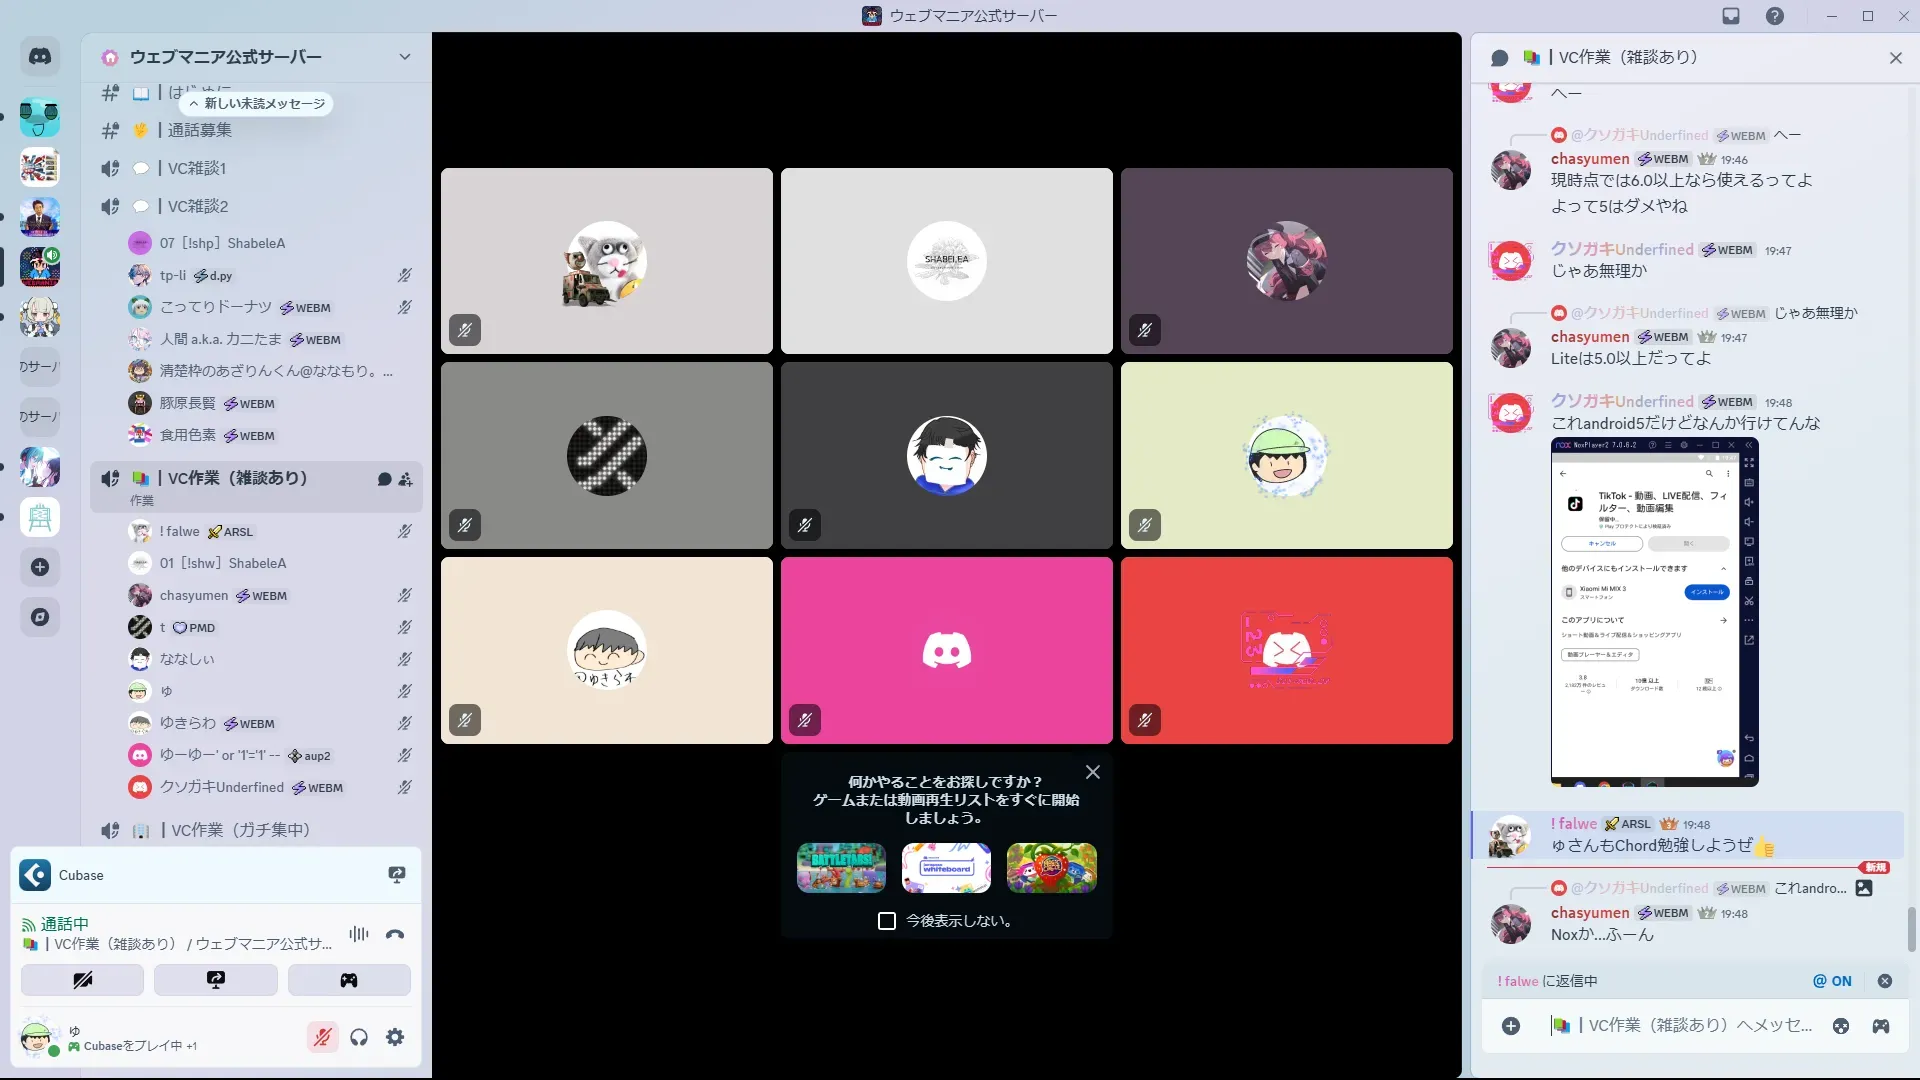Expand the ウェブマニア公式サーバー server dropdown
Image resolution: width=1920 pixels, height=1080 pixels.
[404, 57]
